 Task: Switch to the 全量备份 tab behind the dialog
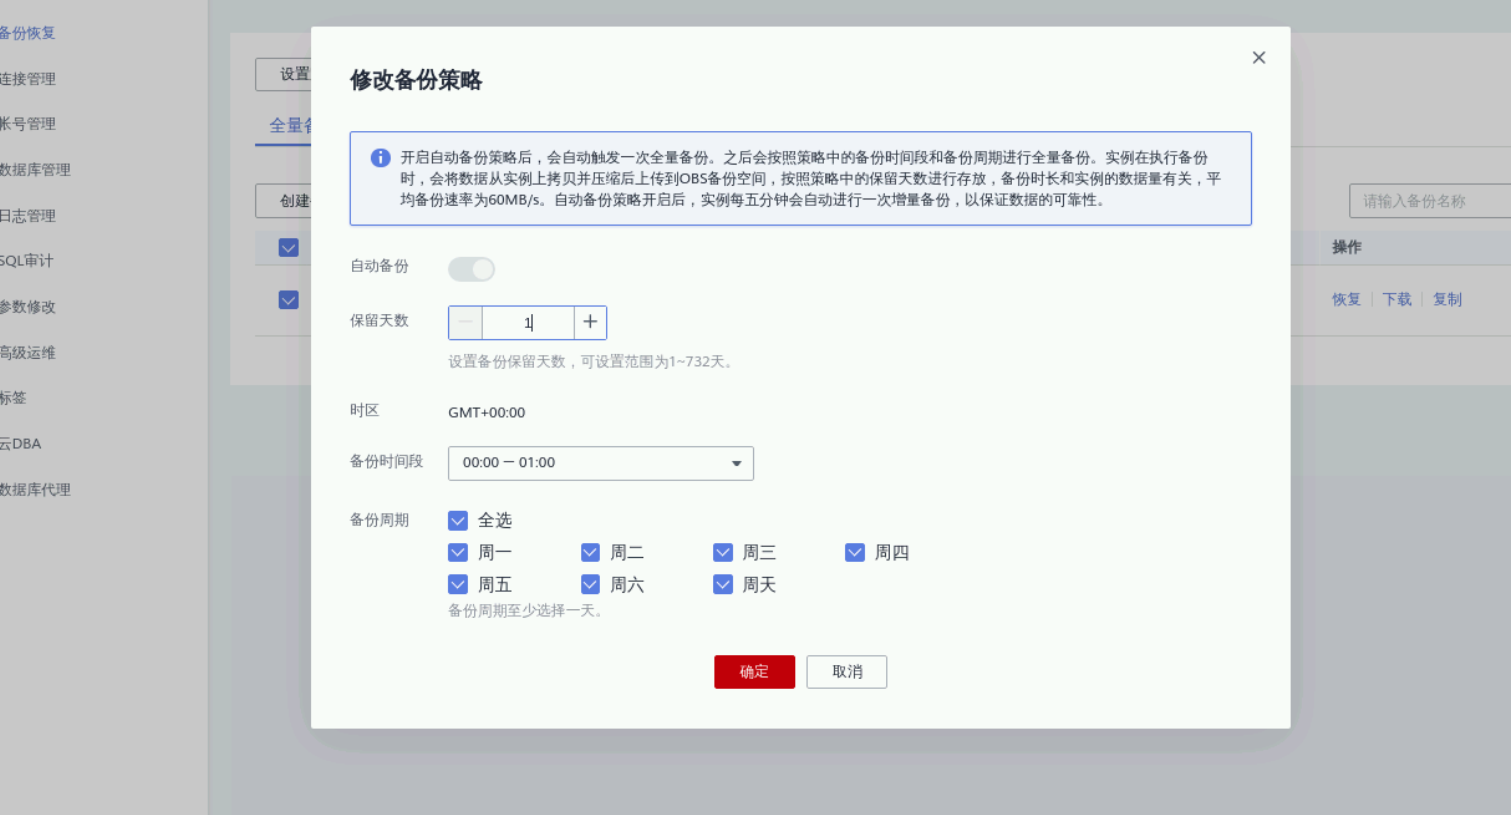click(x=290, y=126)
